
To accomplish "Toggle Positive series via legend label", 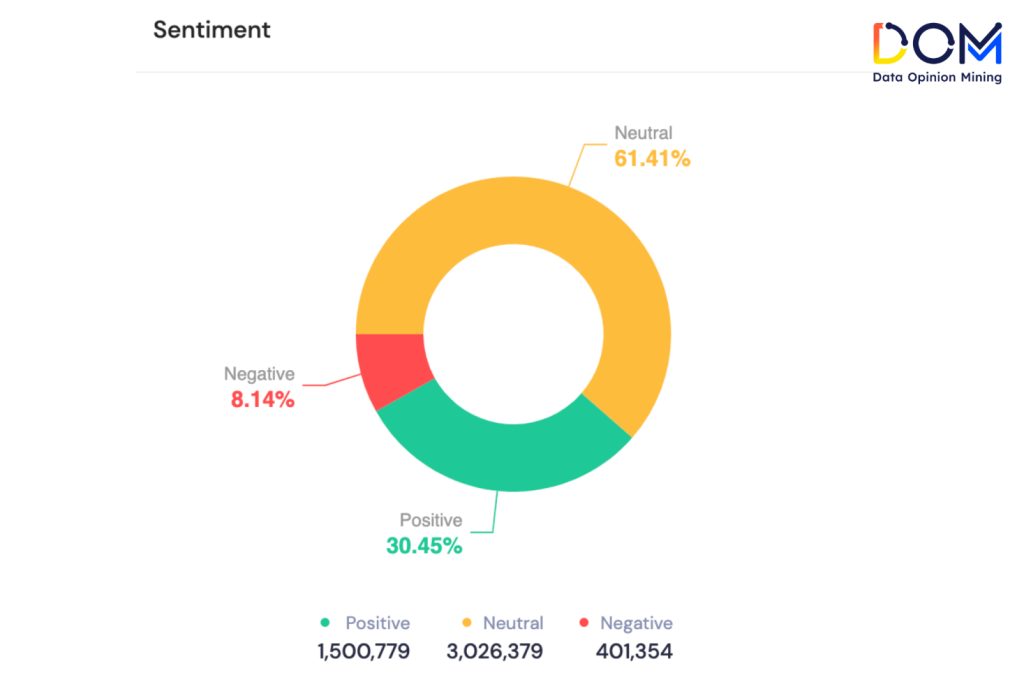I will coord(377,623).
